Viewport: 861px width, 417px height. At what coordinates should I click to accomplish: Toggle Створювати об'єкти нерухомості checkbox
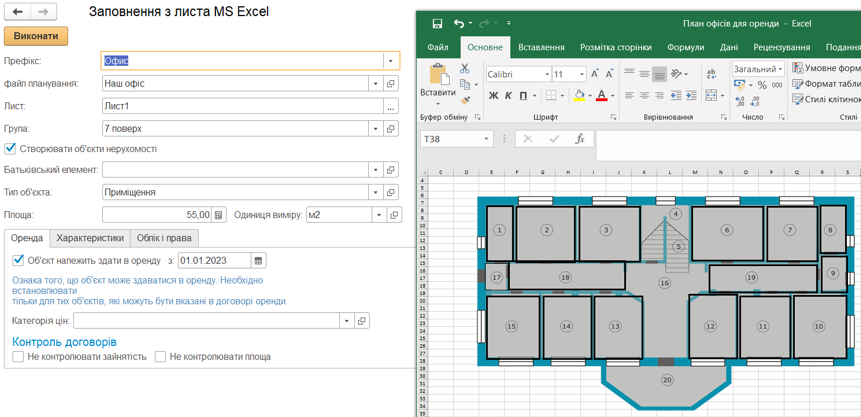tap(9, 148)
